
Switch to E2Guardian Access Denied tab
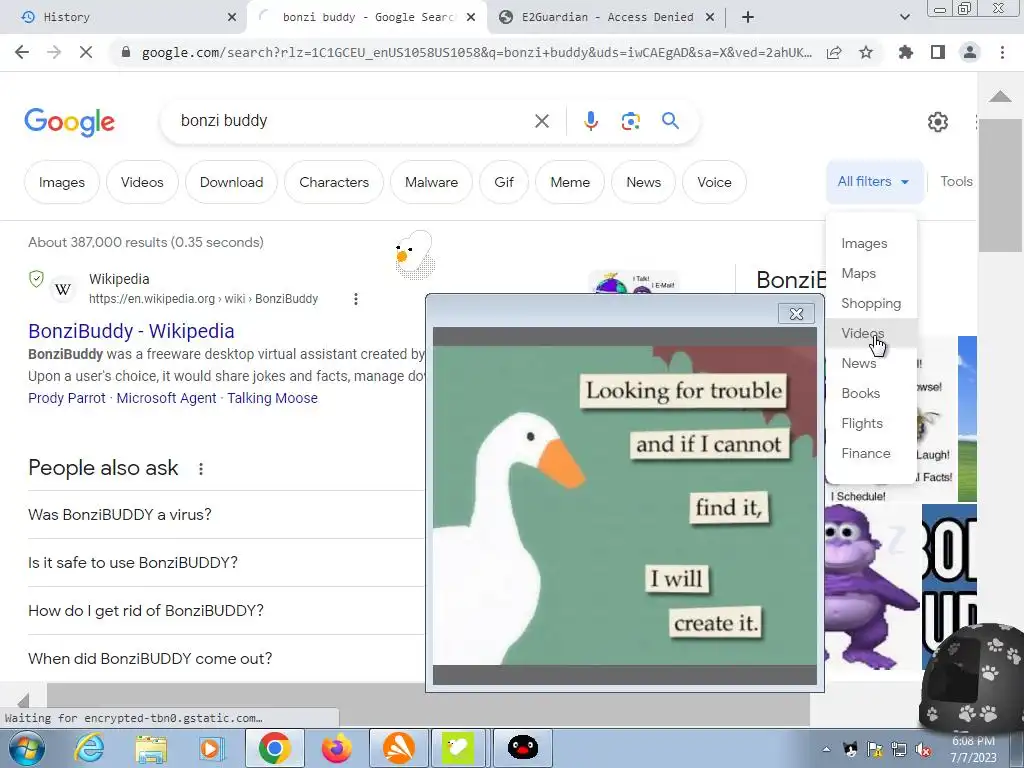pyautogui.click(x=607, y=17)
